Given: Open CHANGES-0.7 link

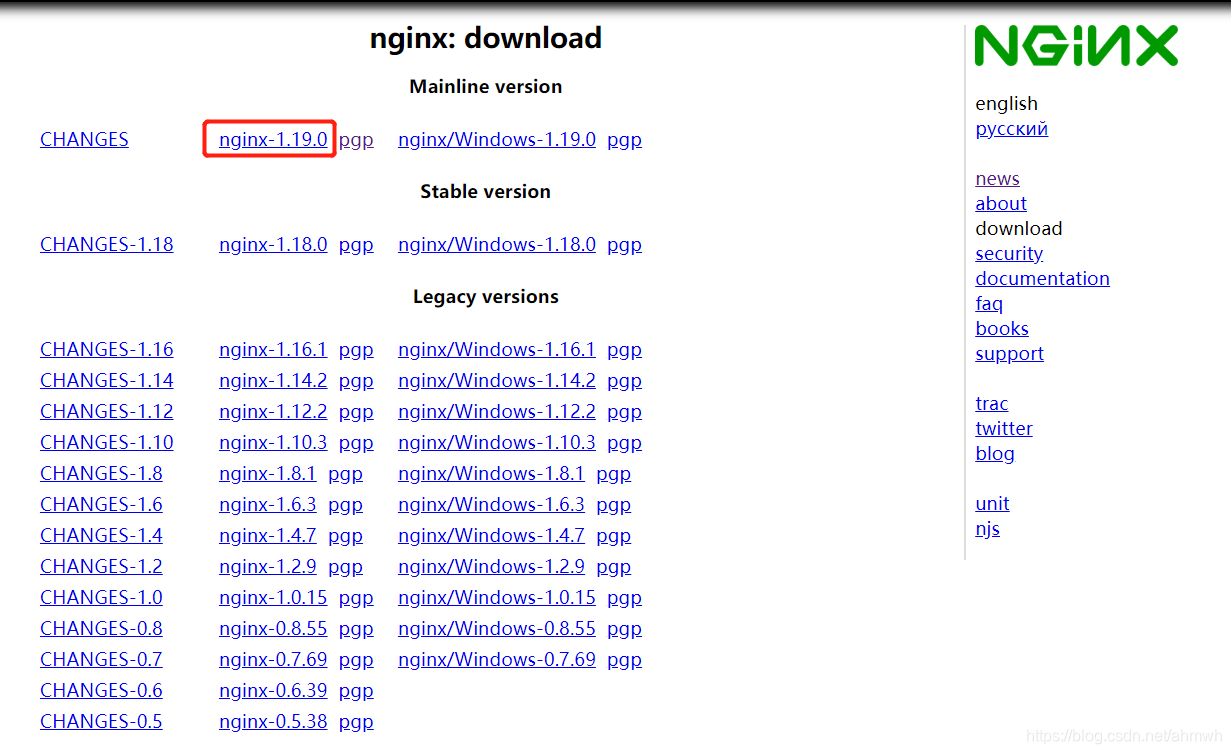Looking at the screenshot, I should [101, 660].
